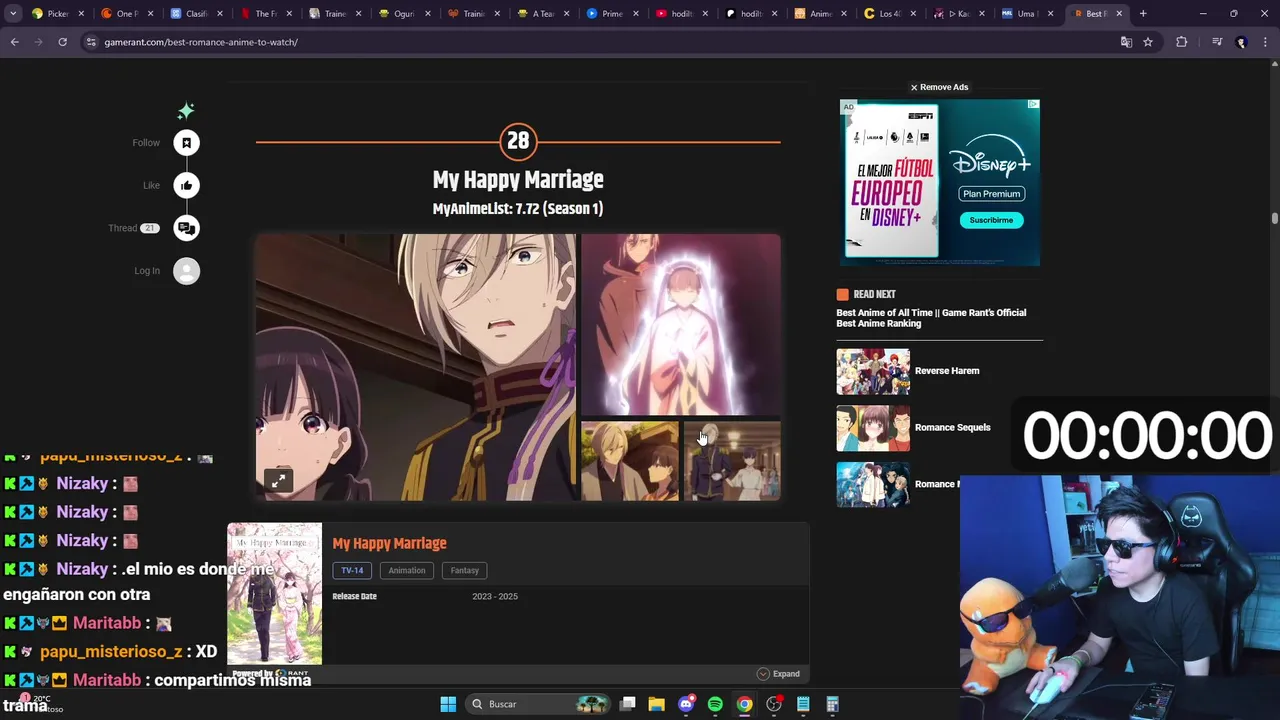
Task: Open the translate page icon
Action: (1126, 42)
